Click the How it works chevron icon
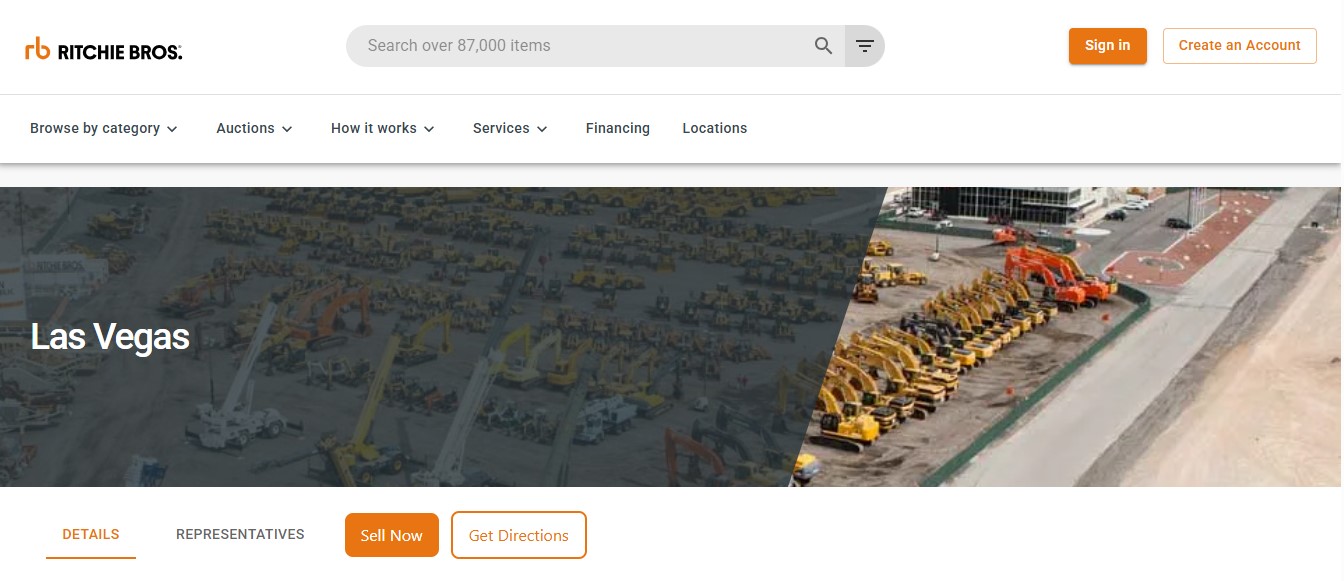Viewport: 1344px width, 581px height. pos(429,129)
